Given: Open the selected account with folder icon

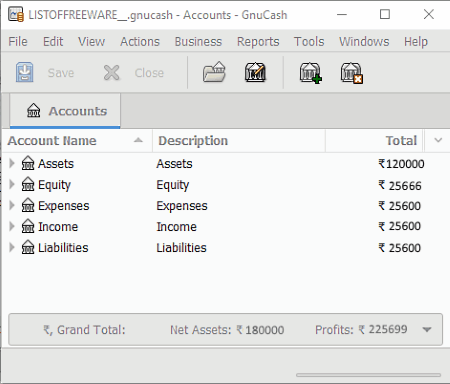Looking at the screenshot, I should [x=214, y=72].
